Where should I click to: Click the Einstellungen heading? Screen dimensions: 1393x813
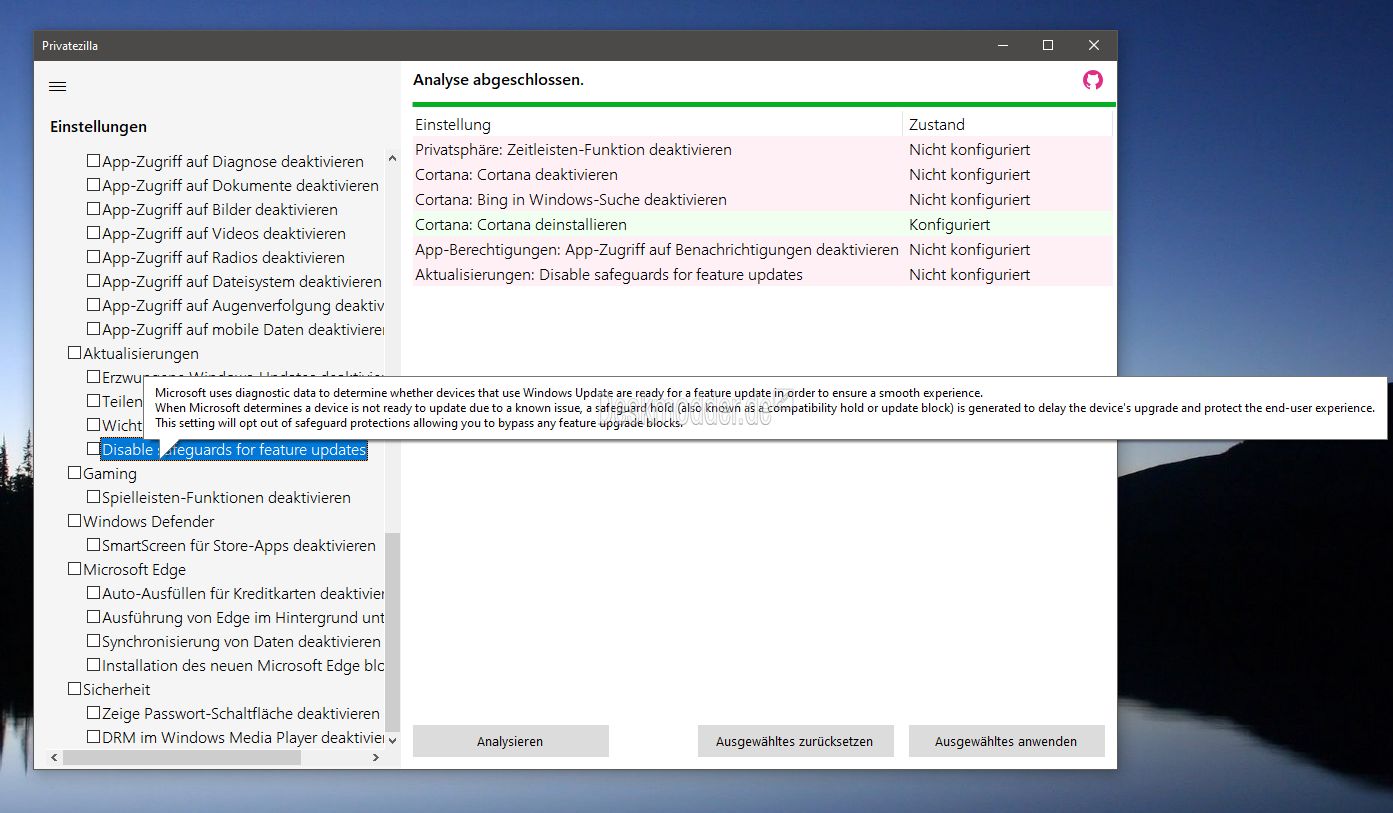(98, 126)
